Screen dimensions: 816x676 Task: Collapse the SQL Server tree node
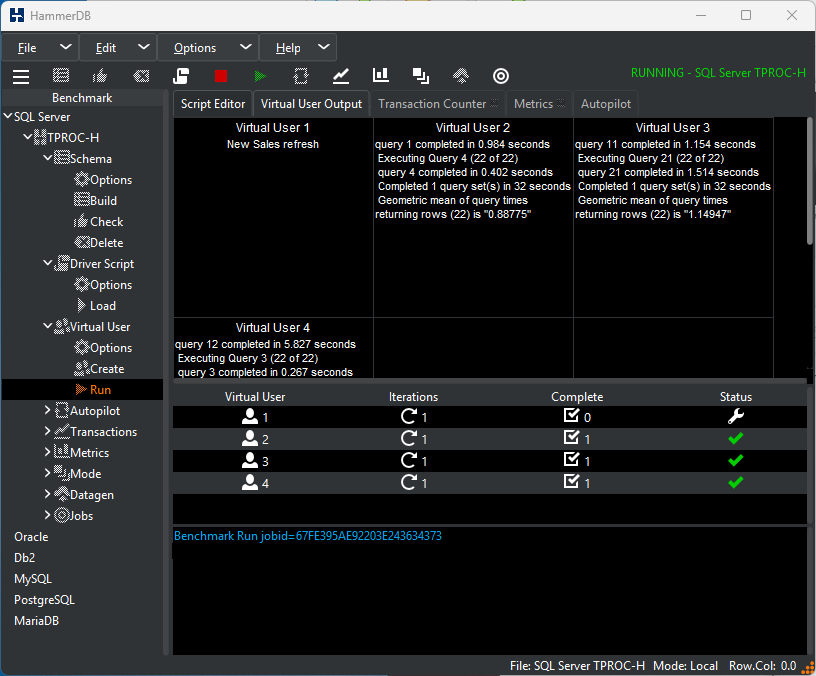8,117
